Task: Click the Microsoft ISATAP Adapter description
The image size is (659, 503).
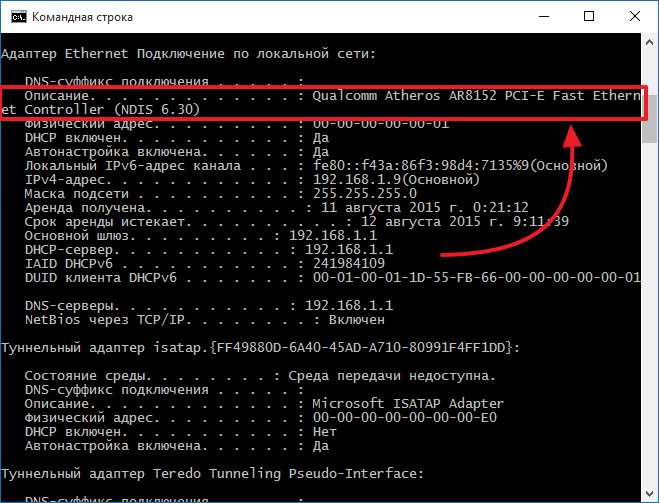Action: point(408,404)
